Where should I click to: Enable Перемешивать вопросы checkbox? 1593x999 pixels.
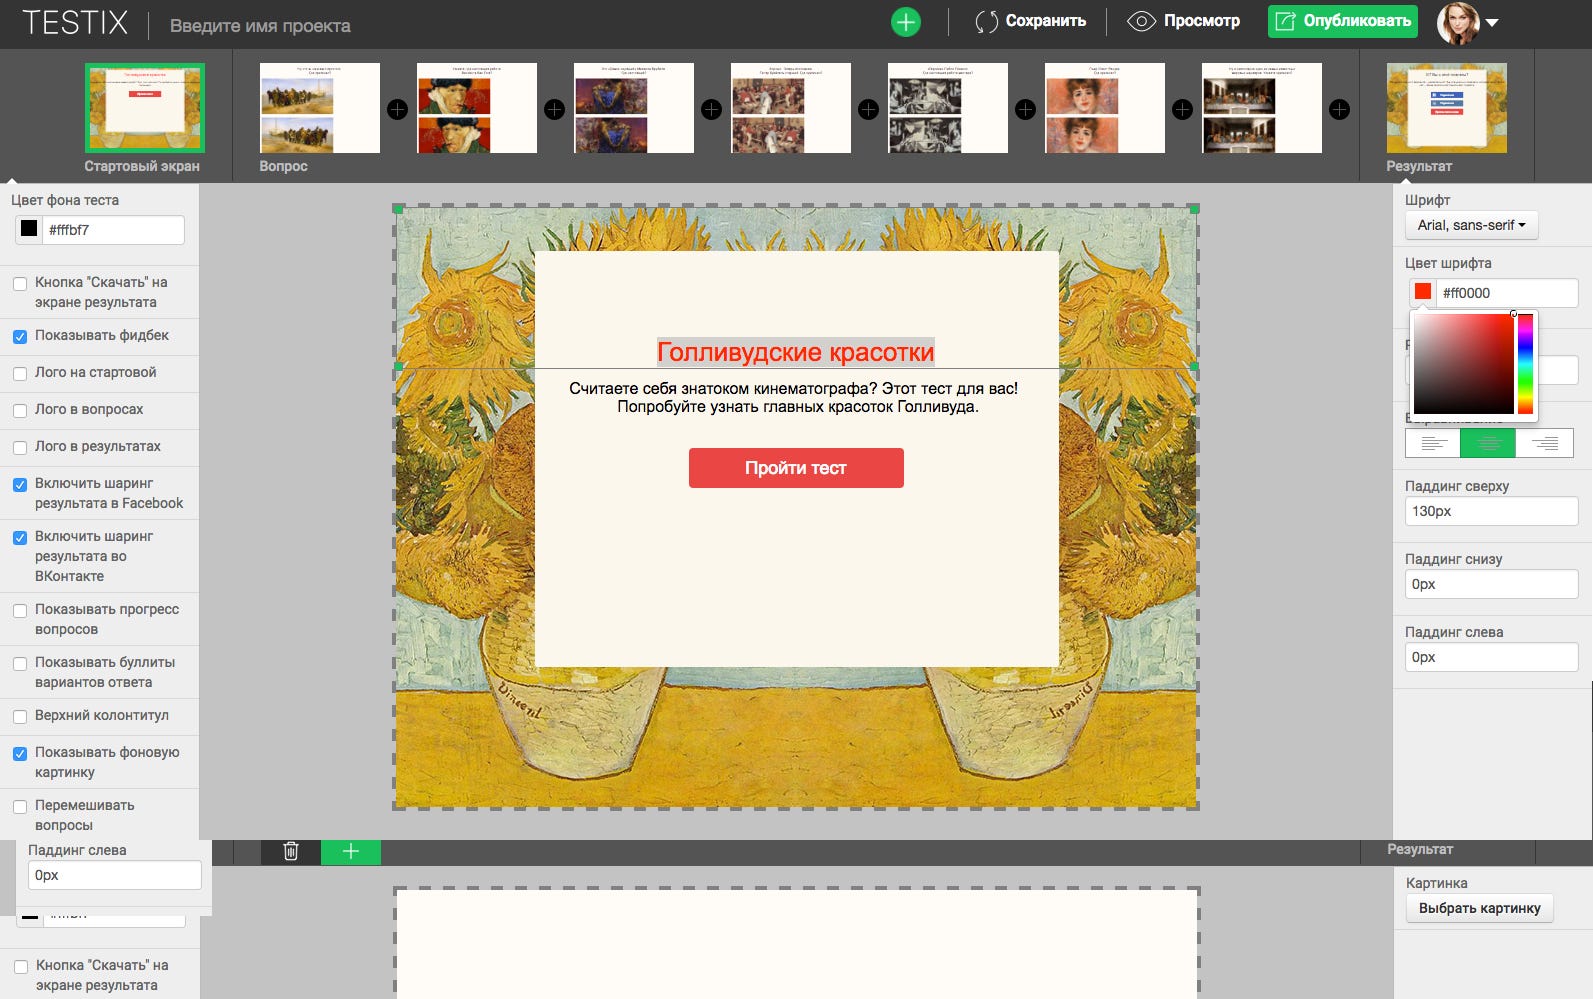[20, 807]
